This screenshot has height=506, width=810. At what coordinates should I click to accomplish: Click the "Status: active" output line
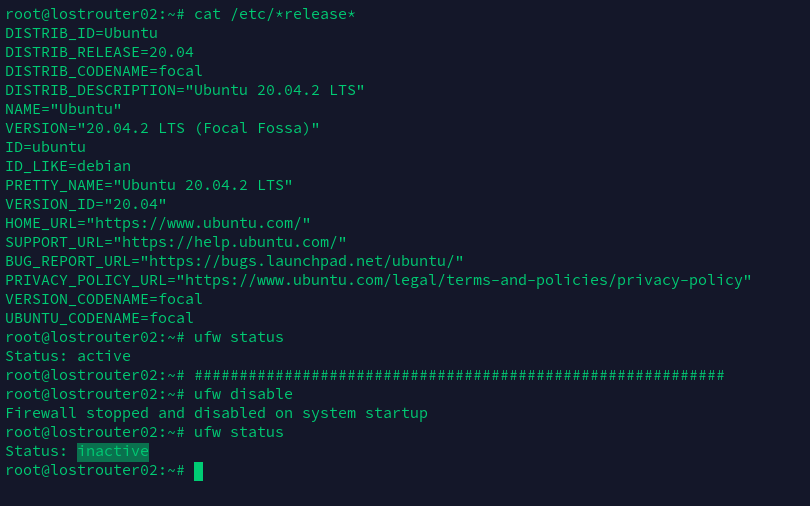pos(68,356)
